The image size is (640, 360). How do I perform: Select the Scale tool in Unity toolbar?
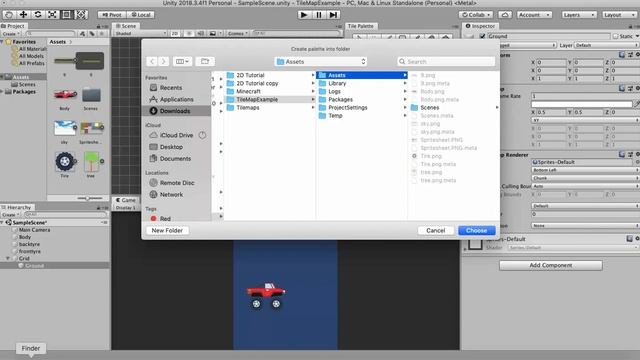[x=52, y=15]
